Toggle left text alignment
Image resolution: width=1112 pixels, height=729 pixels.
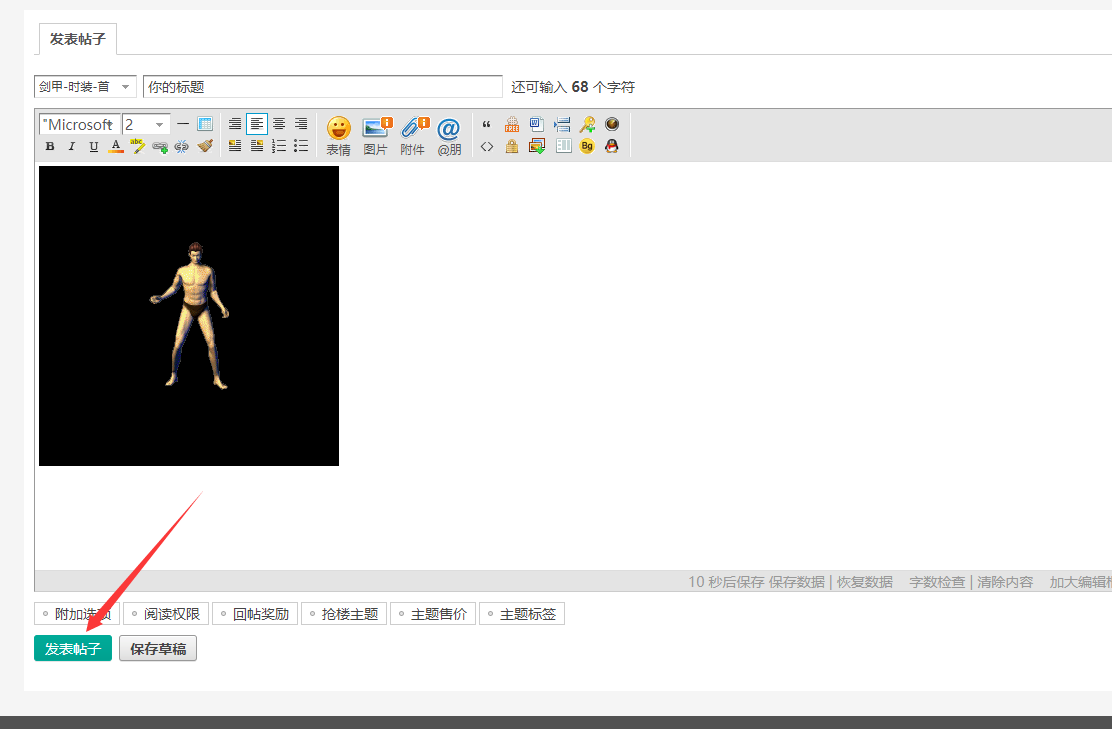pyautogui.click(x=257, y=124)
